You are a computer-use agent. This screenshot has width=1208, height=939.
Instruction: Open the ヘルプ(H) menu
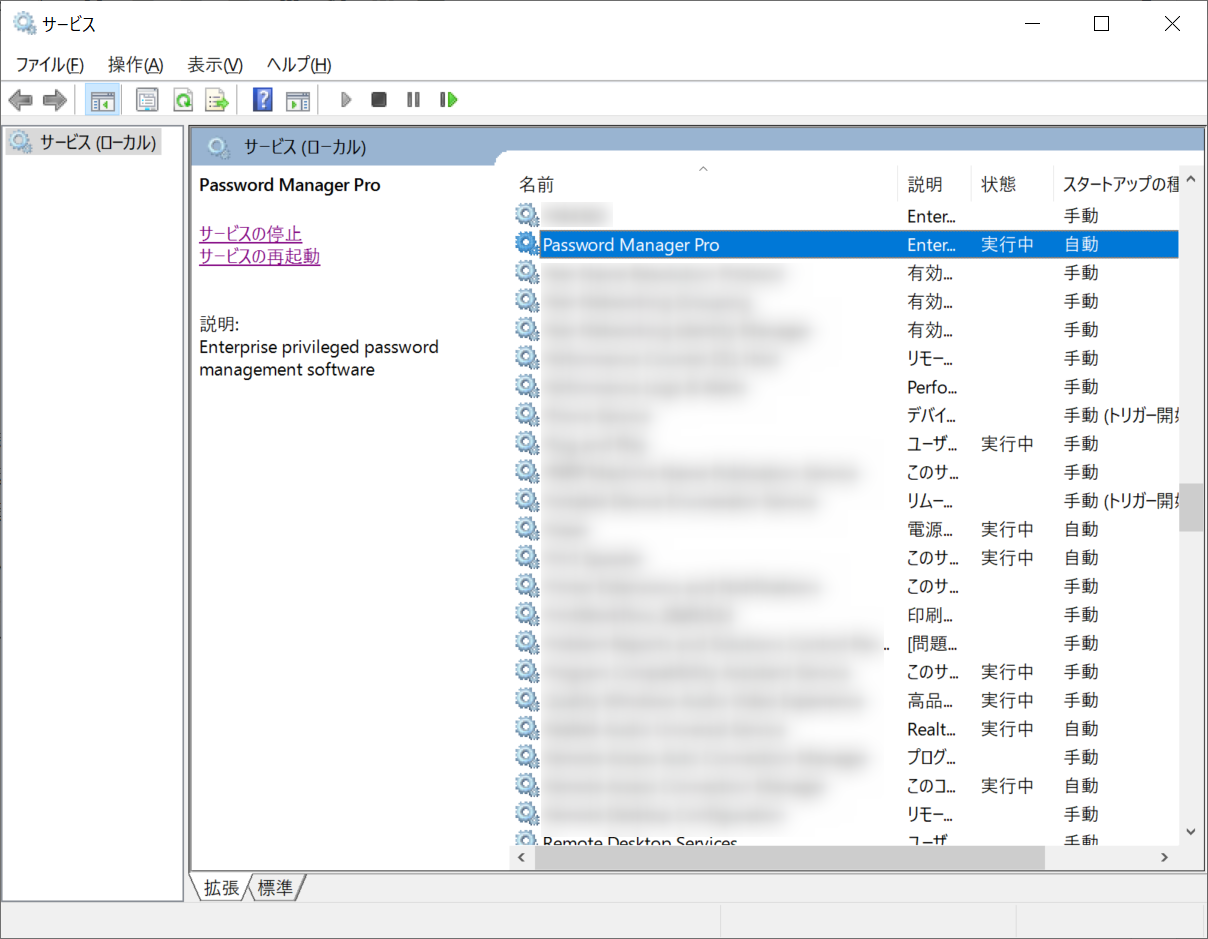299,65
